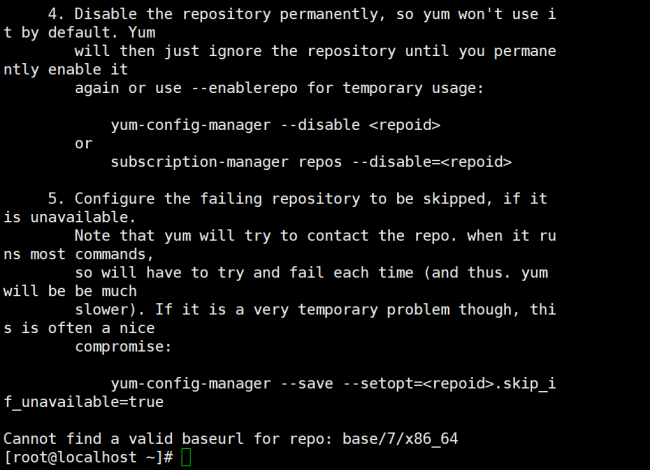Click the '--enablerepo' option text

coord(213,88)
